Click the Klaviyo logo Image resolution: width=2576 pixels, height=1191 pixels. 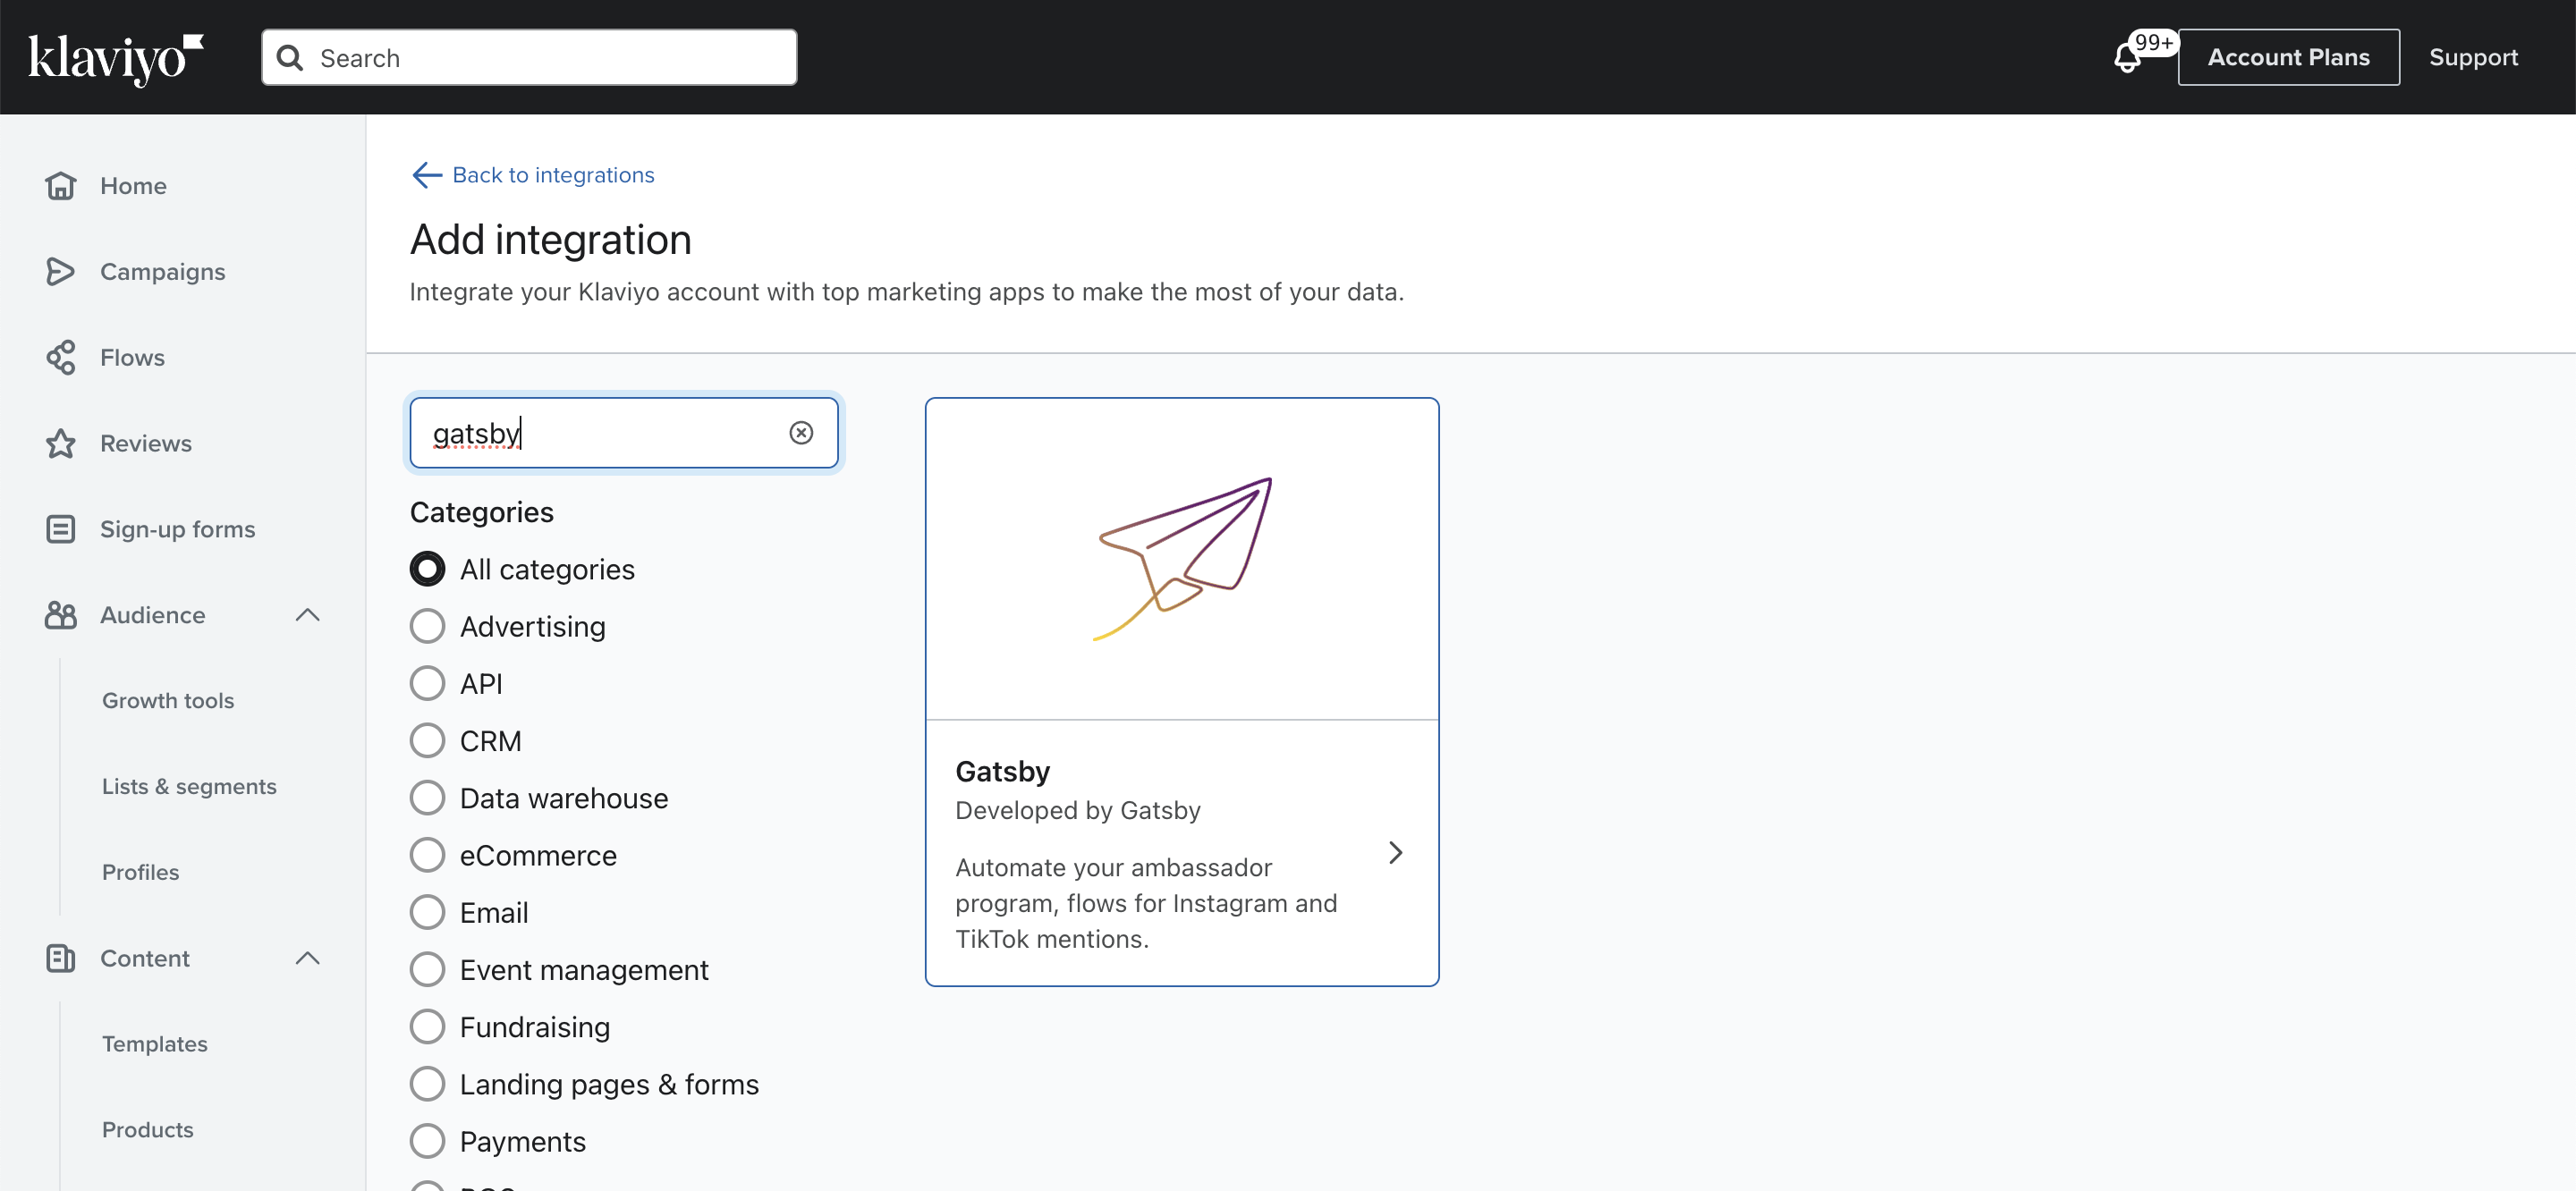tap(116, 58)
